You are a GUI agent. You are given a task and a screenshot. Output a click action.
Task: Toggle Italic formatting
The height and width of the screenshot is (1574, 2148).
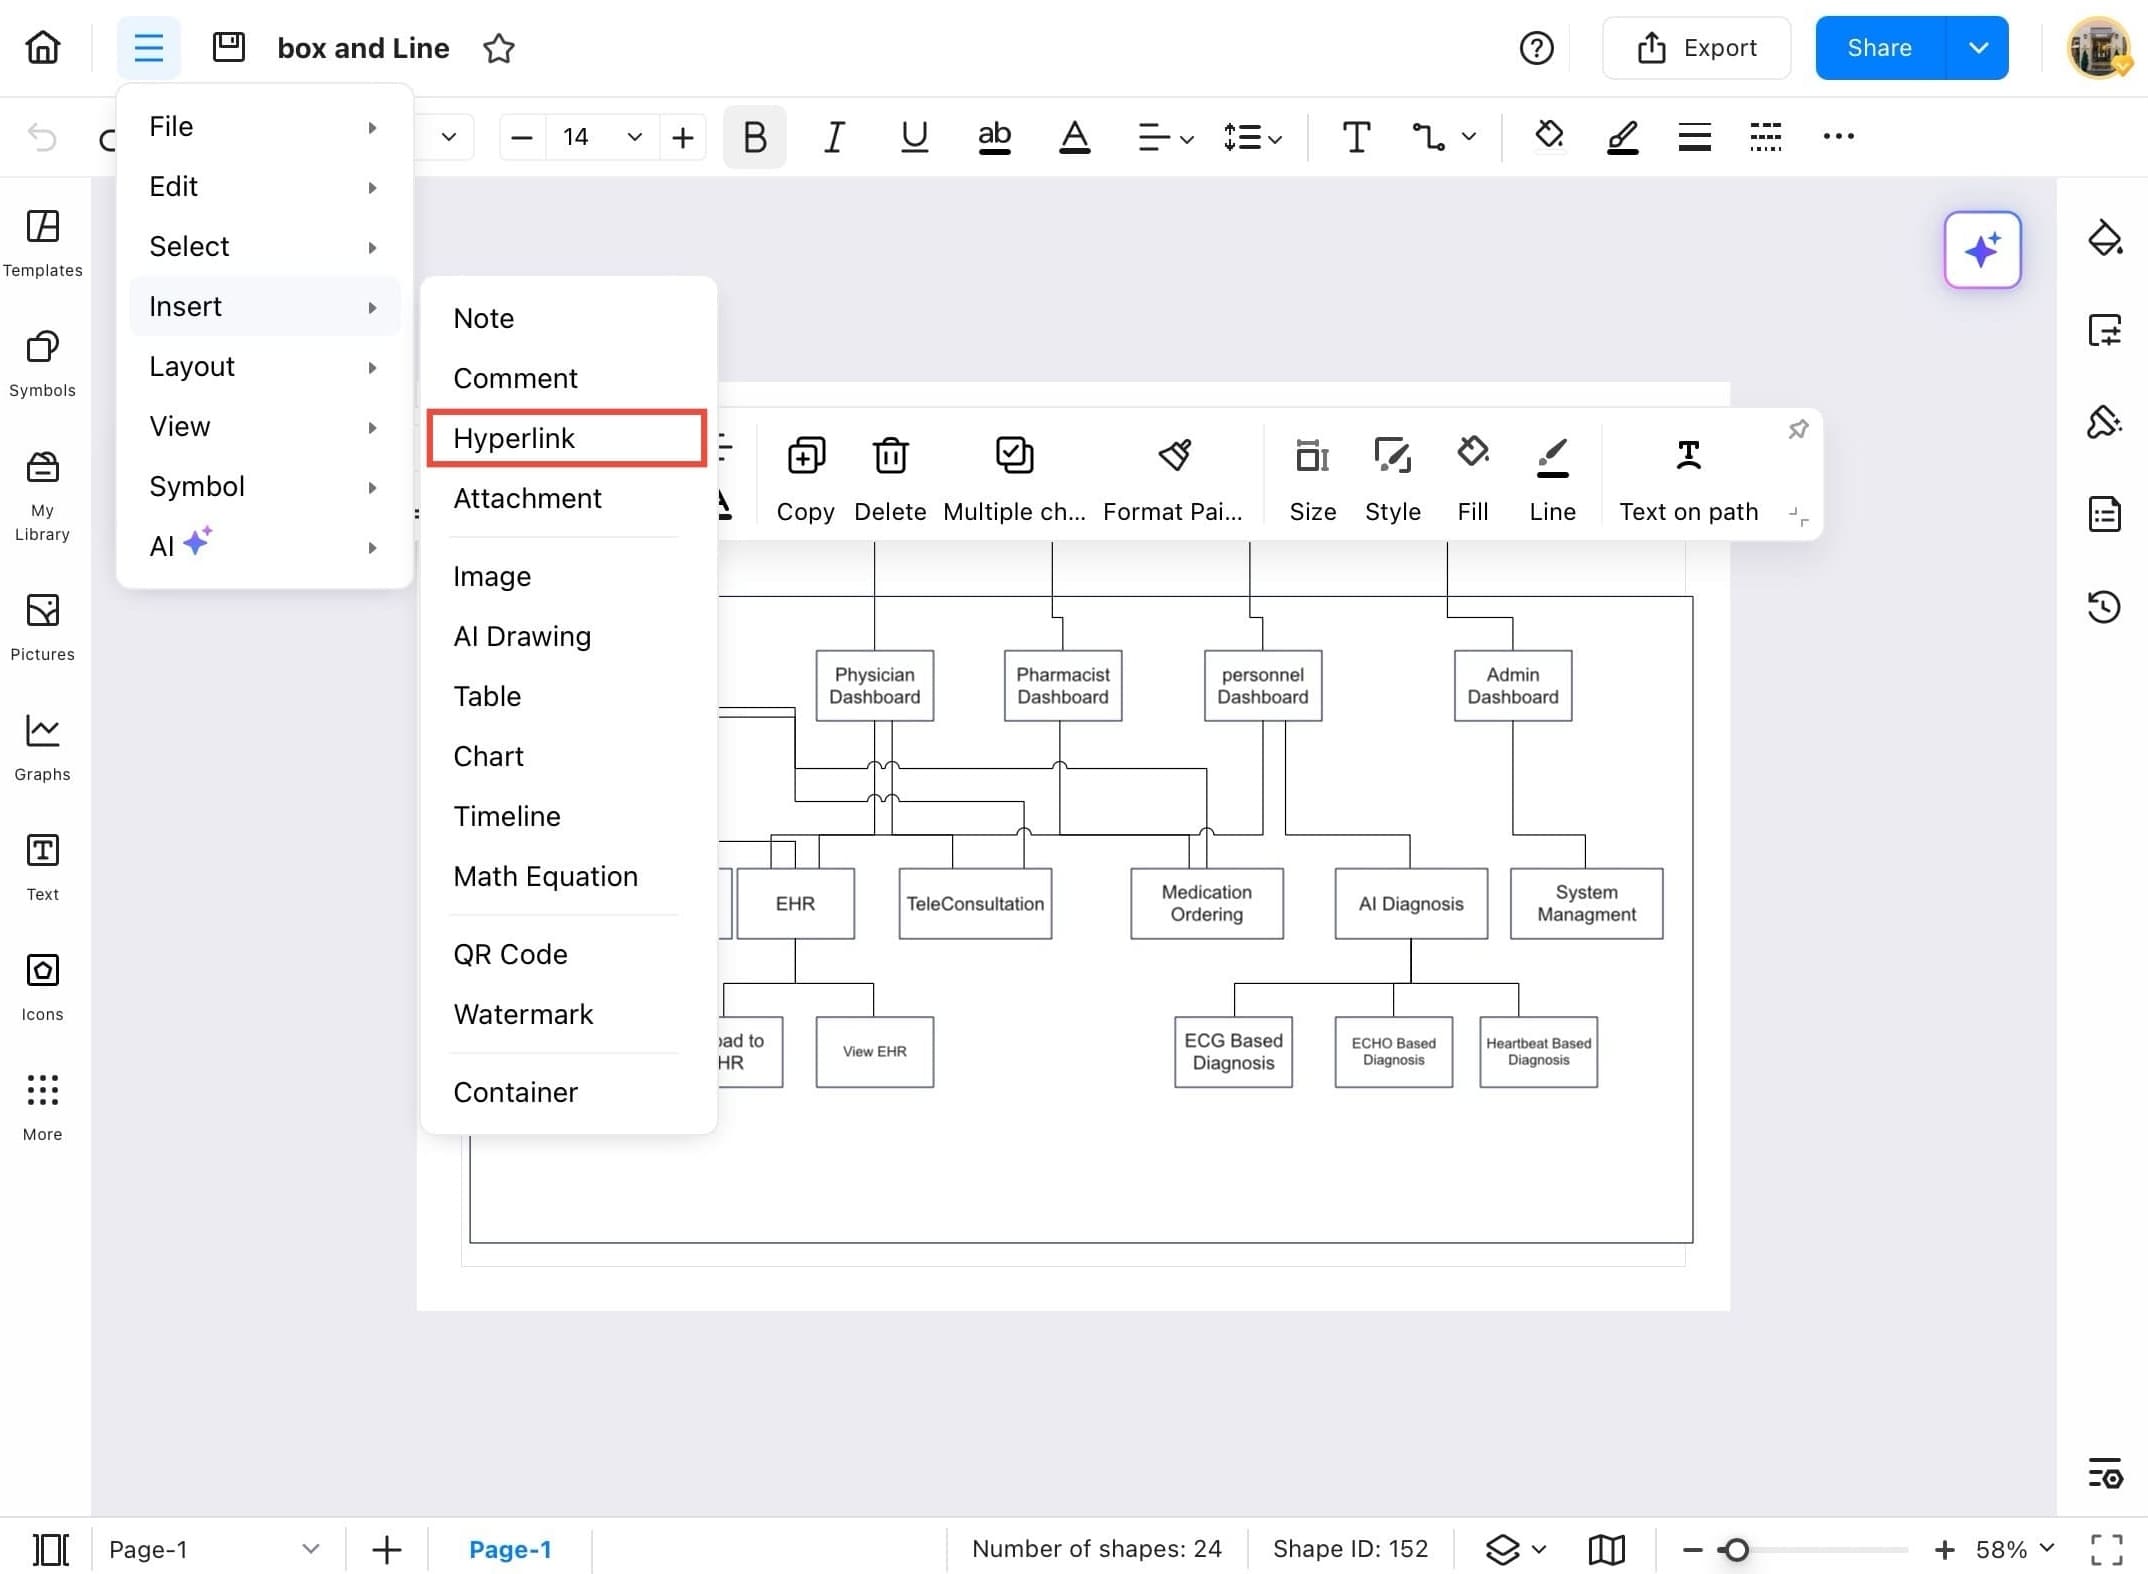(x=833, y=137)
